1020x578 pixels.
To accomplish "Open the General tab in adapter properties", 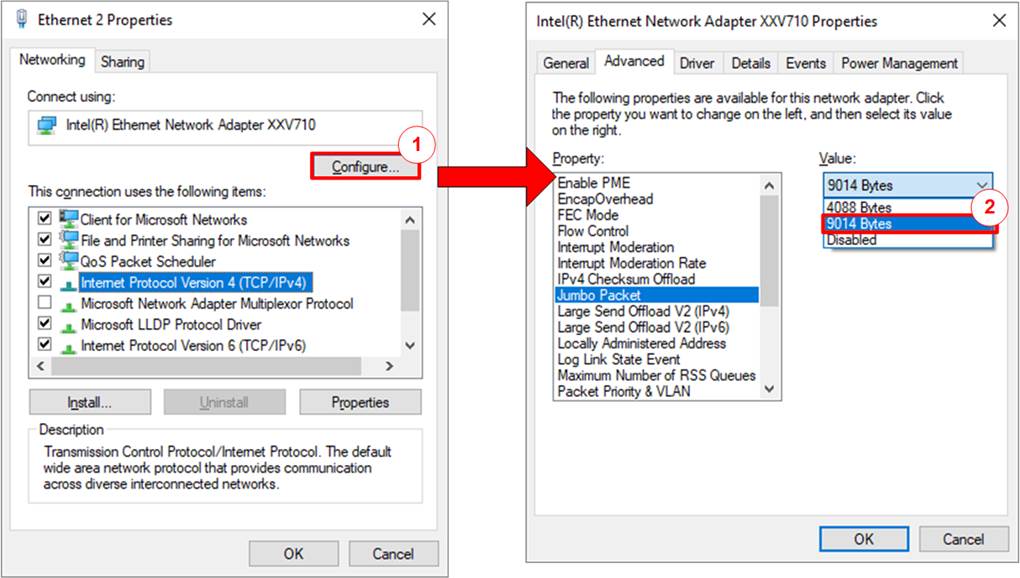I will tap(565, 63).
